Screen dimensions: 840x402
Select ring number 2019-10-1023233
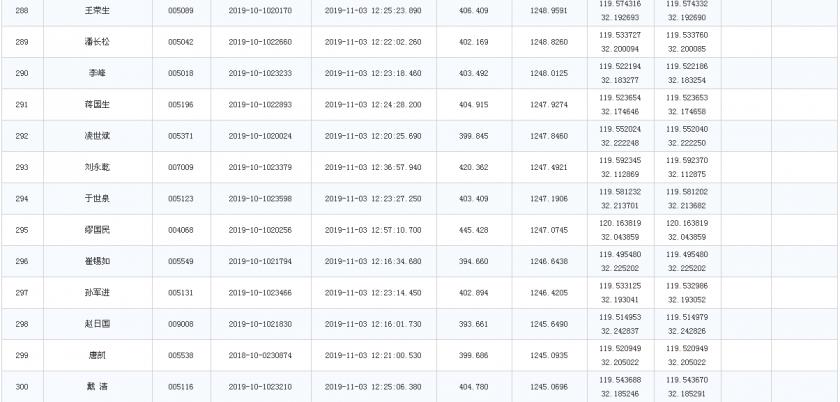click(x=260, y=73)
